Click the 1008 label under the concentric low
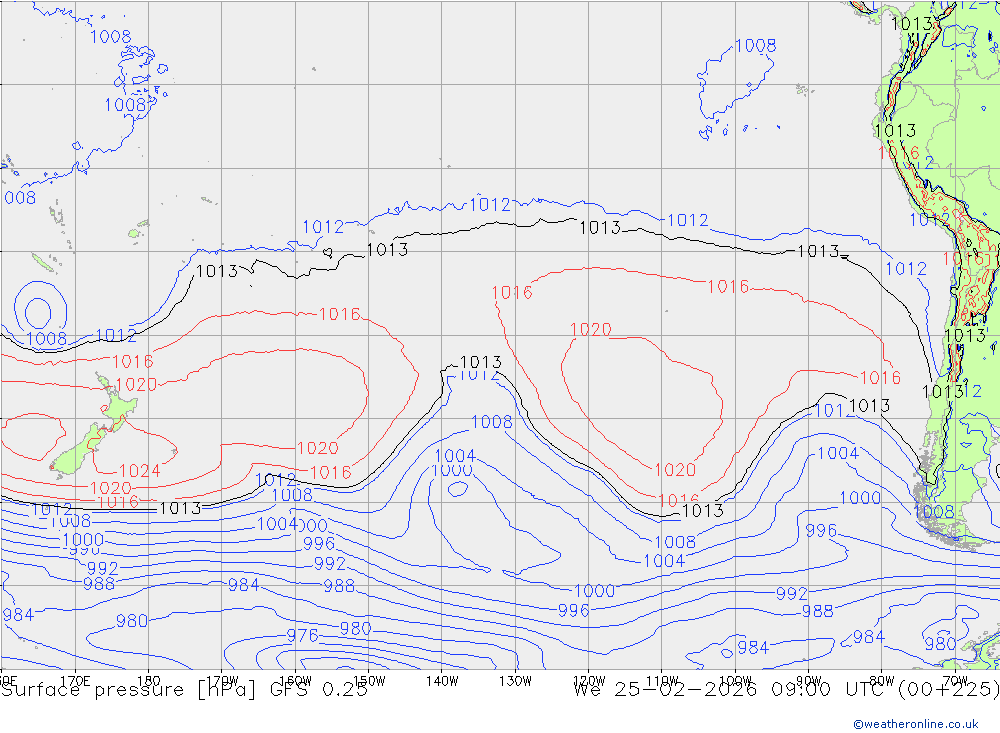The image size is (1000, 733). point(47,338)
